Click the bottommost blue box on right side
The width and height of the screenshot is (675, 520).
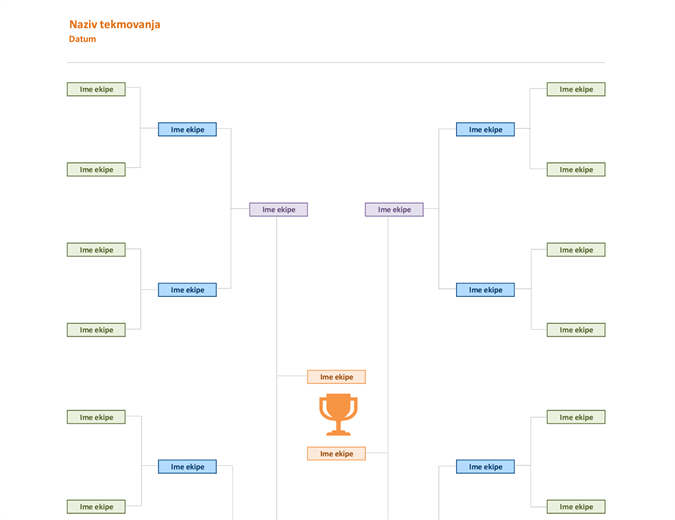[485, 467]
